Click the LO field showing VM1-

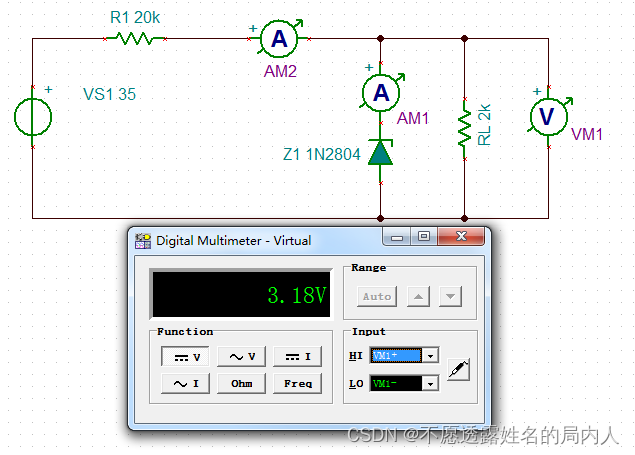point(396,383)
